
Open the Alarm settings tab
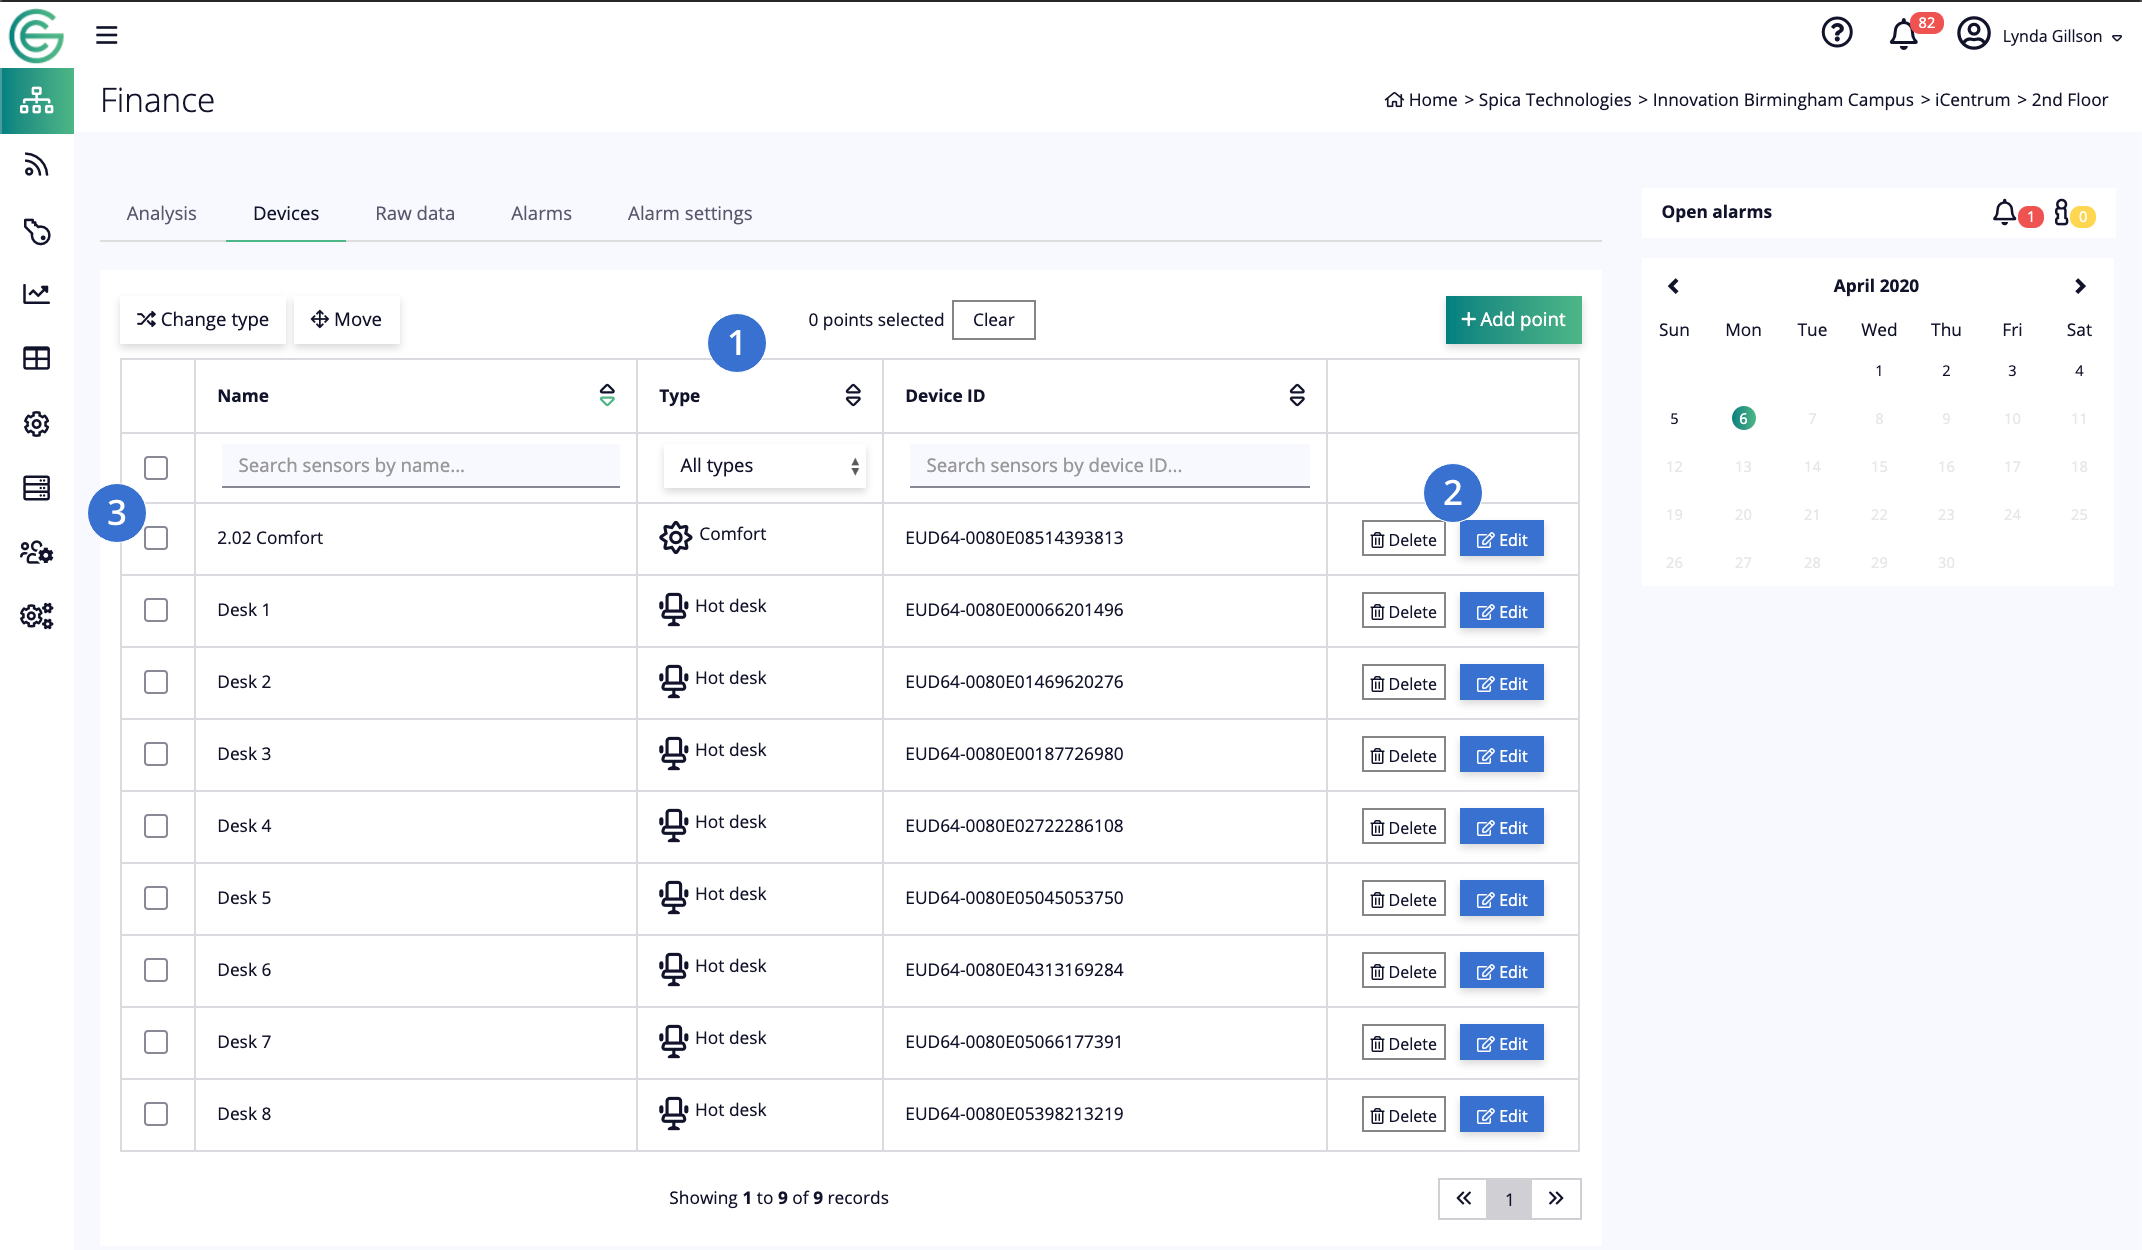click(689, 213)
